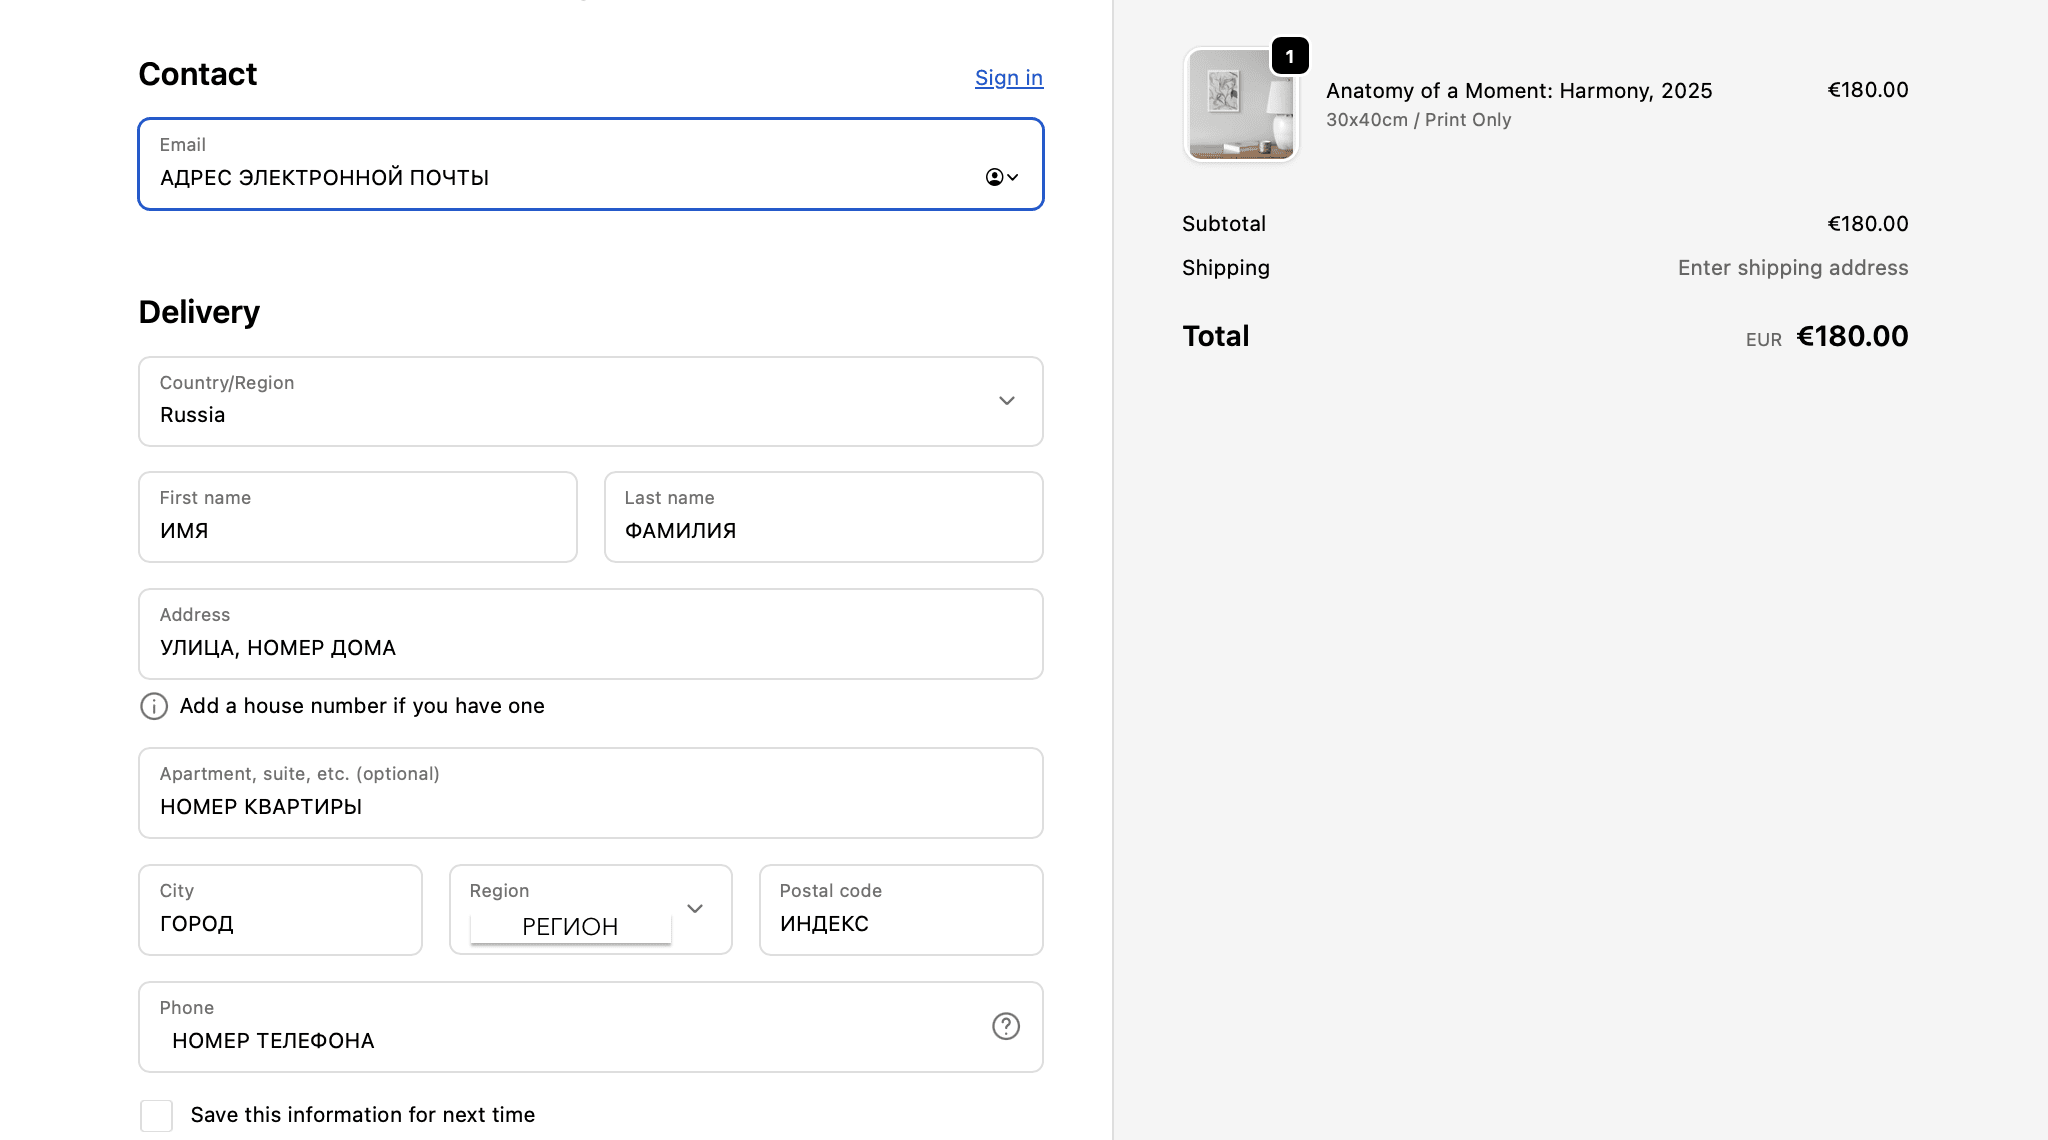
Task: Click the house number info icon
Action: coord(154,706)
